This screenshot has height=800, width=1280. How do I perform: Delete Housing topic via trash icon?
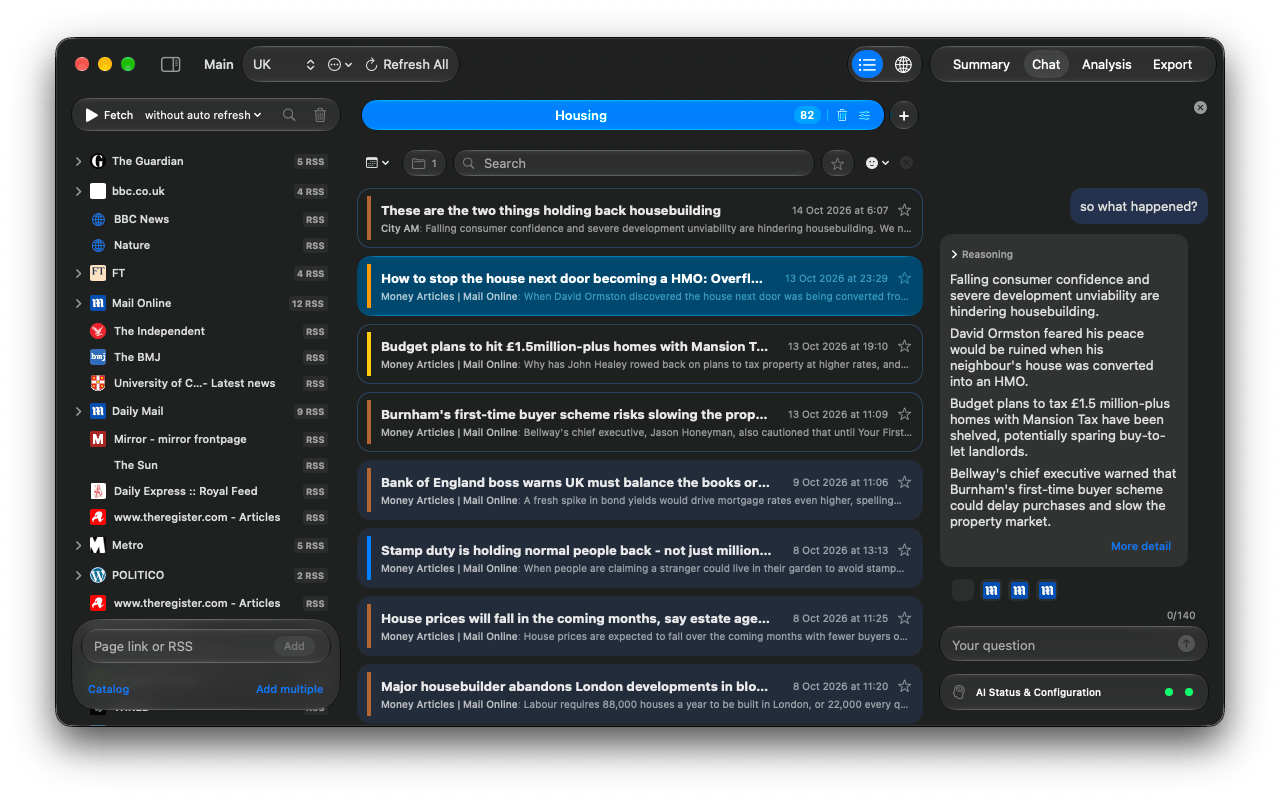click(x=842, y=115)
